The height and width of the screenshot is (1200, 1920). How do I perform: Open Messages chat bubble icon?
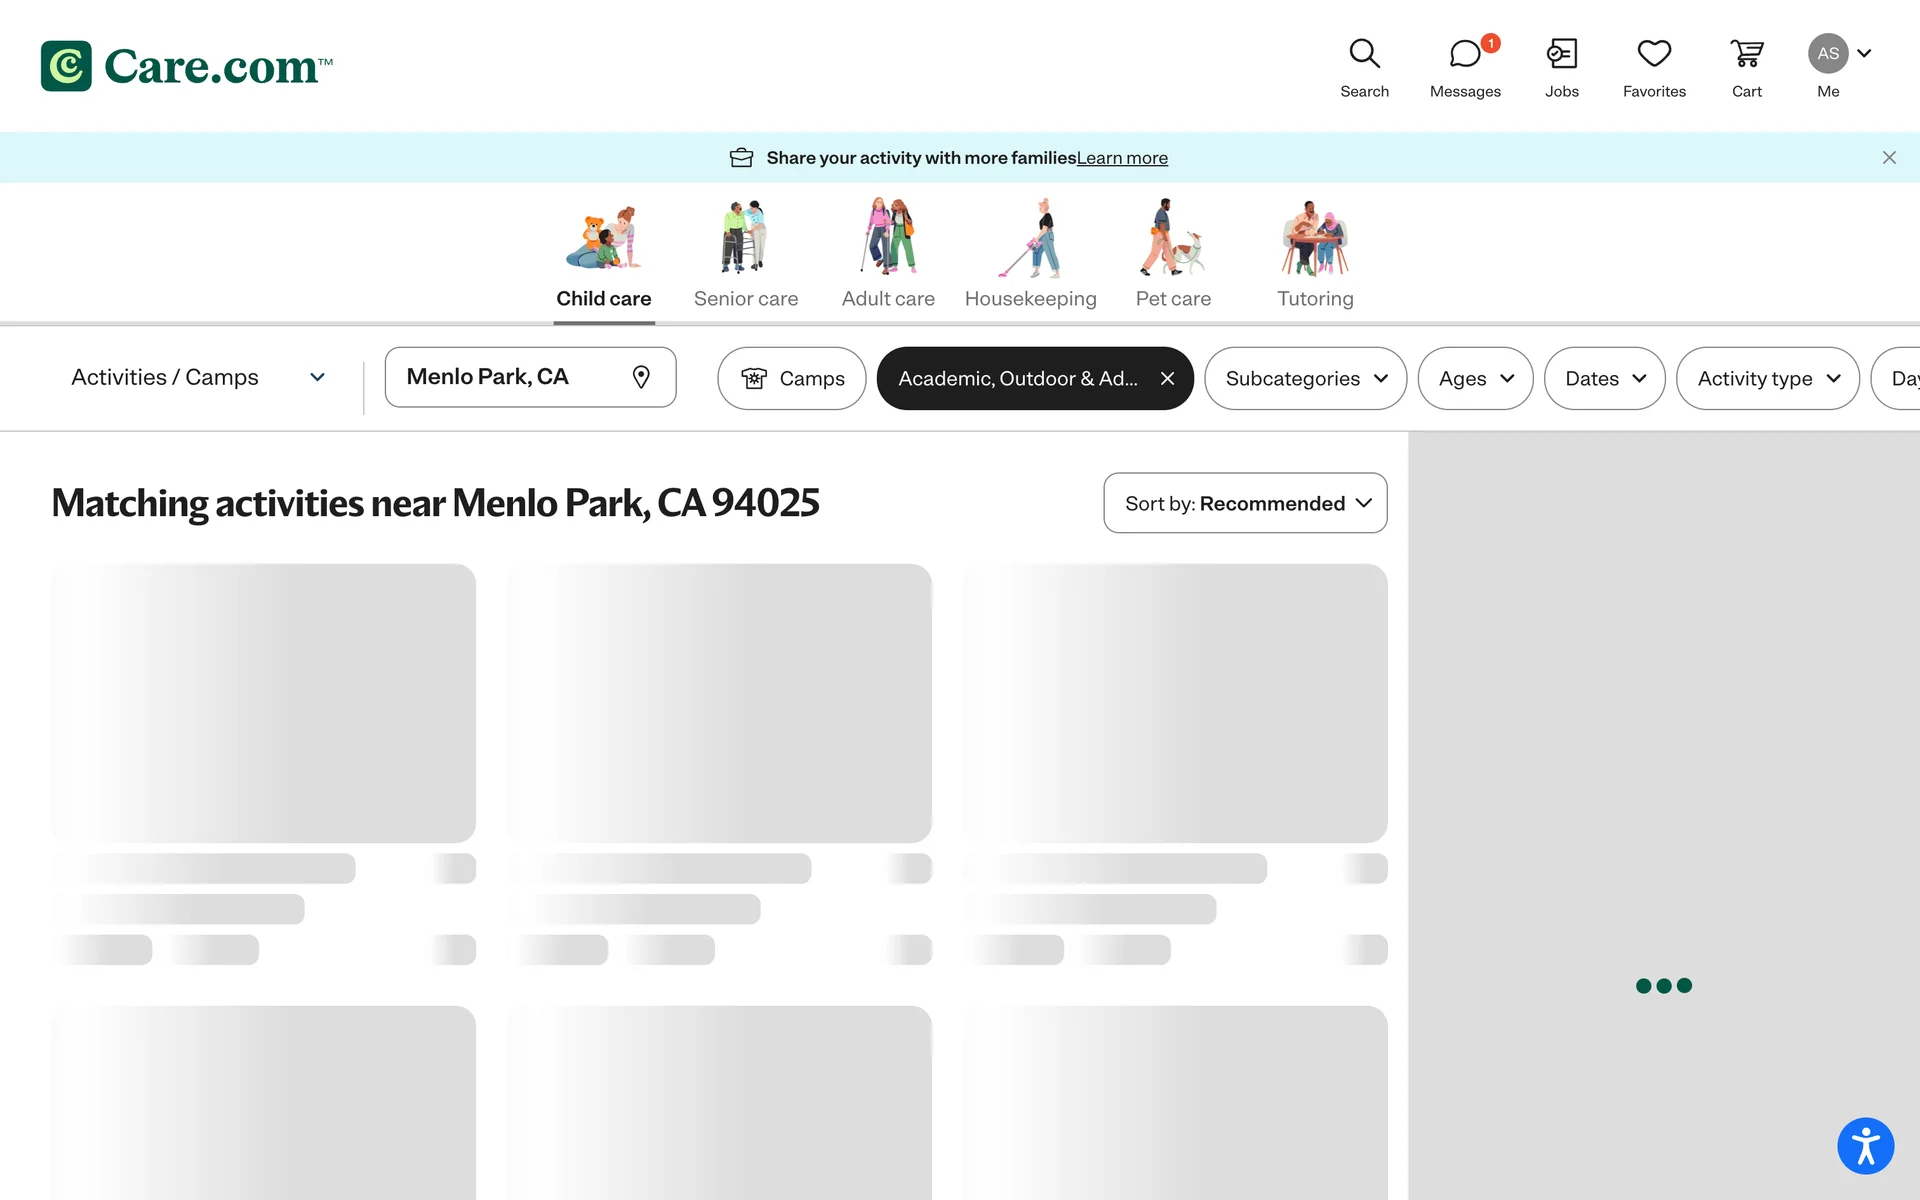click(1464, 54)
